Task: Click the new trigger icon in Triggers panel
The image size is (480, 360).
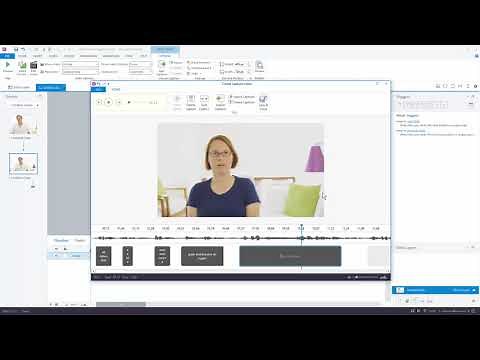Action: click(399, 104)
